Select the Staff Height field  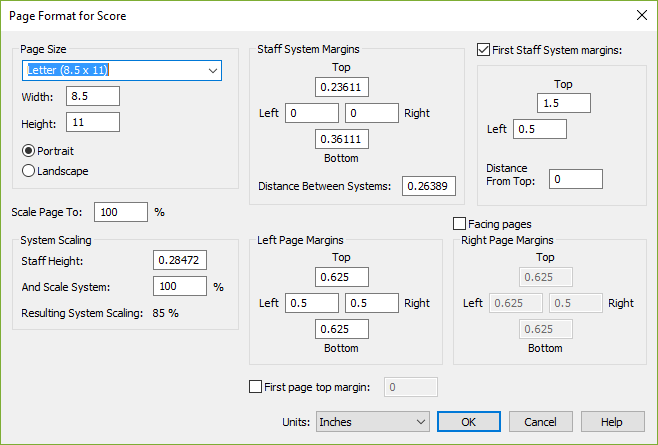click(180, 260)
